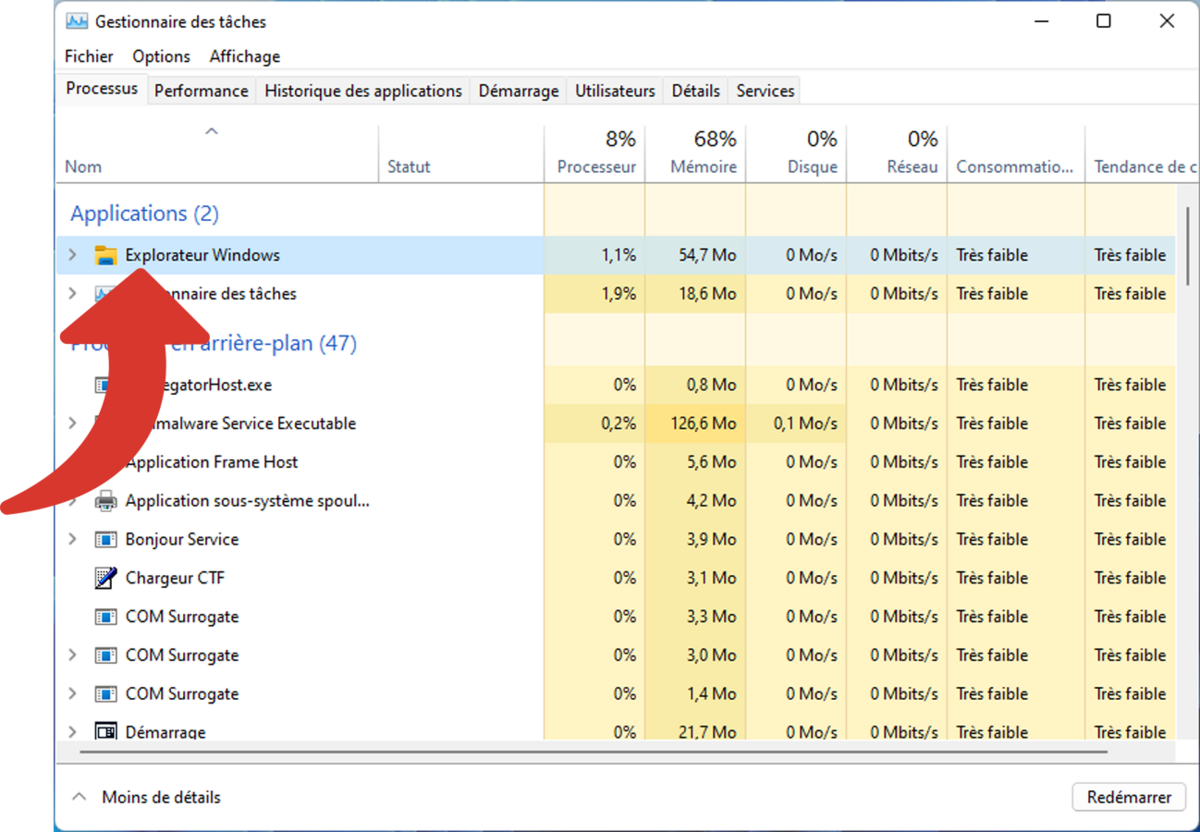Open the Options menu
This screenshot has width=1200, height=832.
coord(161,57)
